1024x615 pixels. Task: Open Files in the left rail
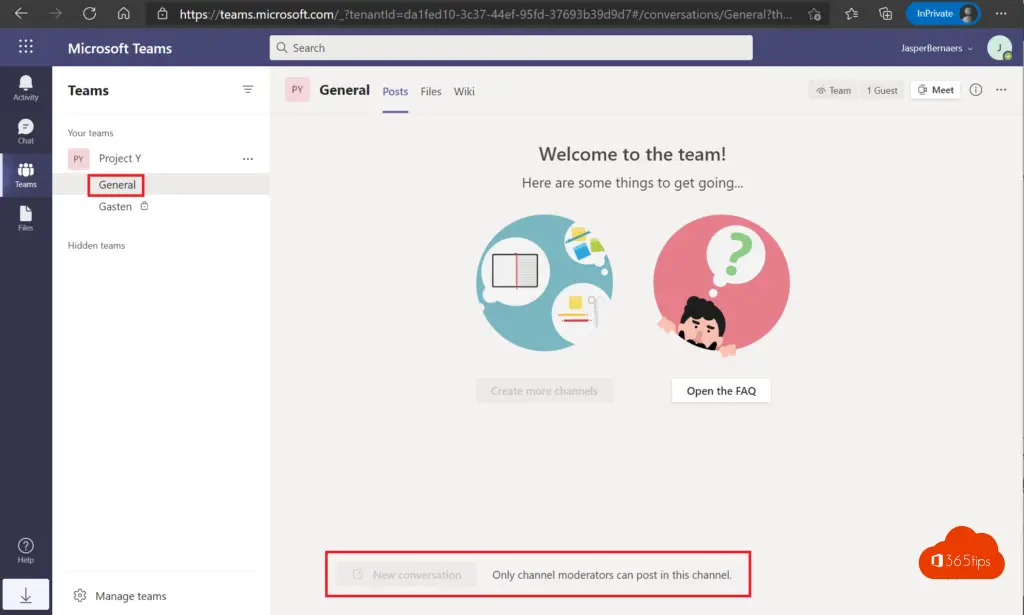[26, 218]
